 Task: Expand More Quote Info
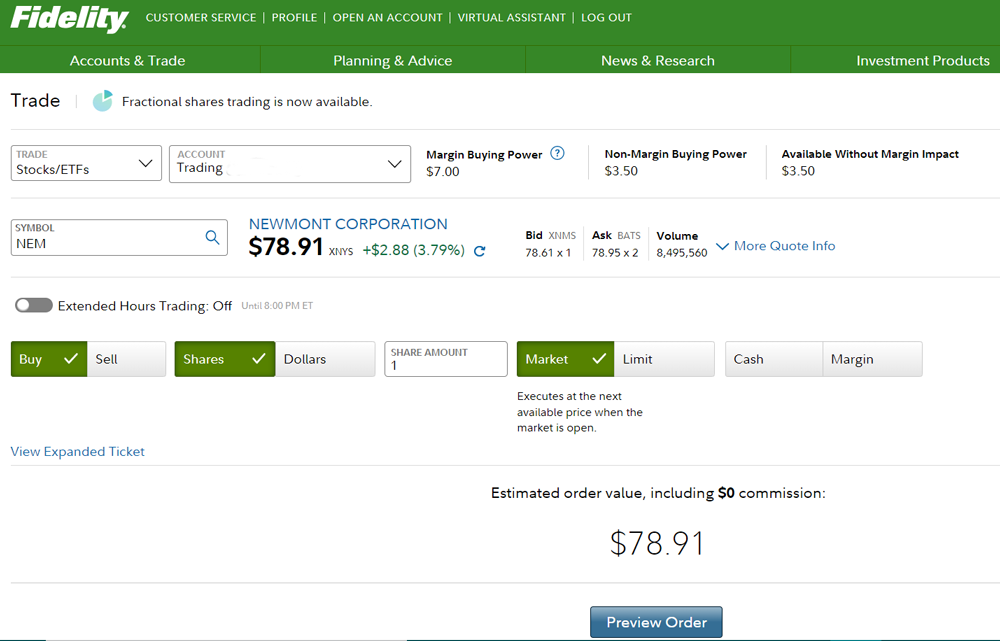776,246
